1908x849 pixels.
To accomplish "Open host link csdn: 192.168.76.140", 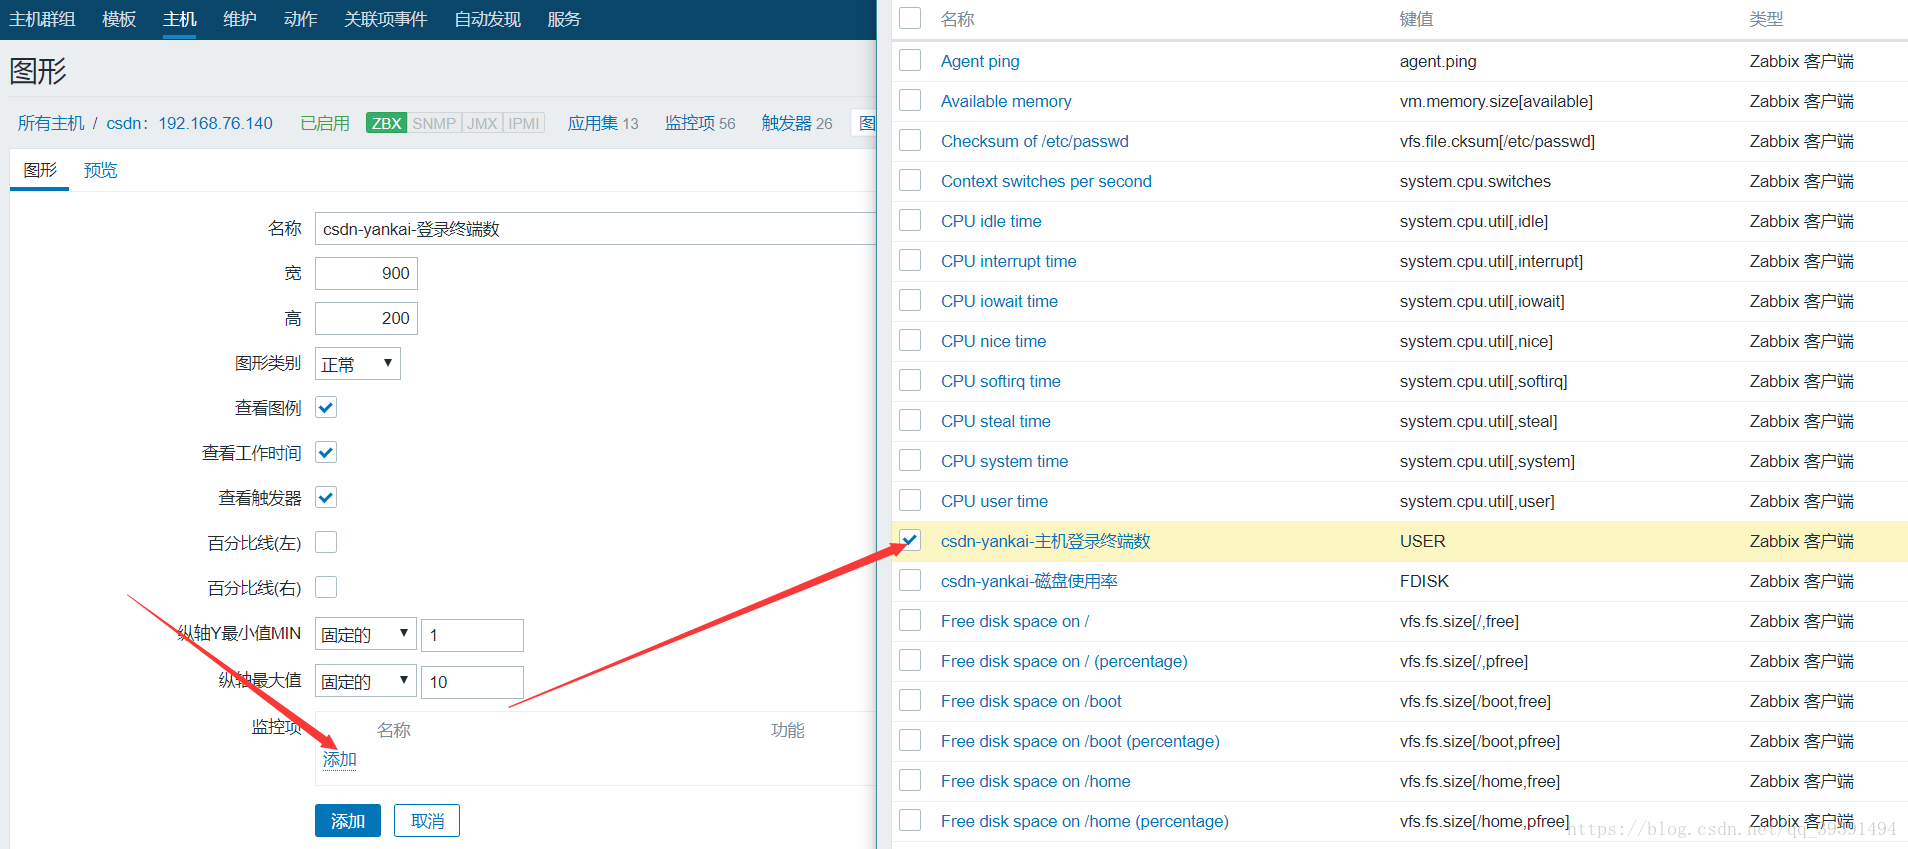I will (x=189, y=123).
